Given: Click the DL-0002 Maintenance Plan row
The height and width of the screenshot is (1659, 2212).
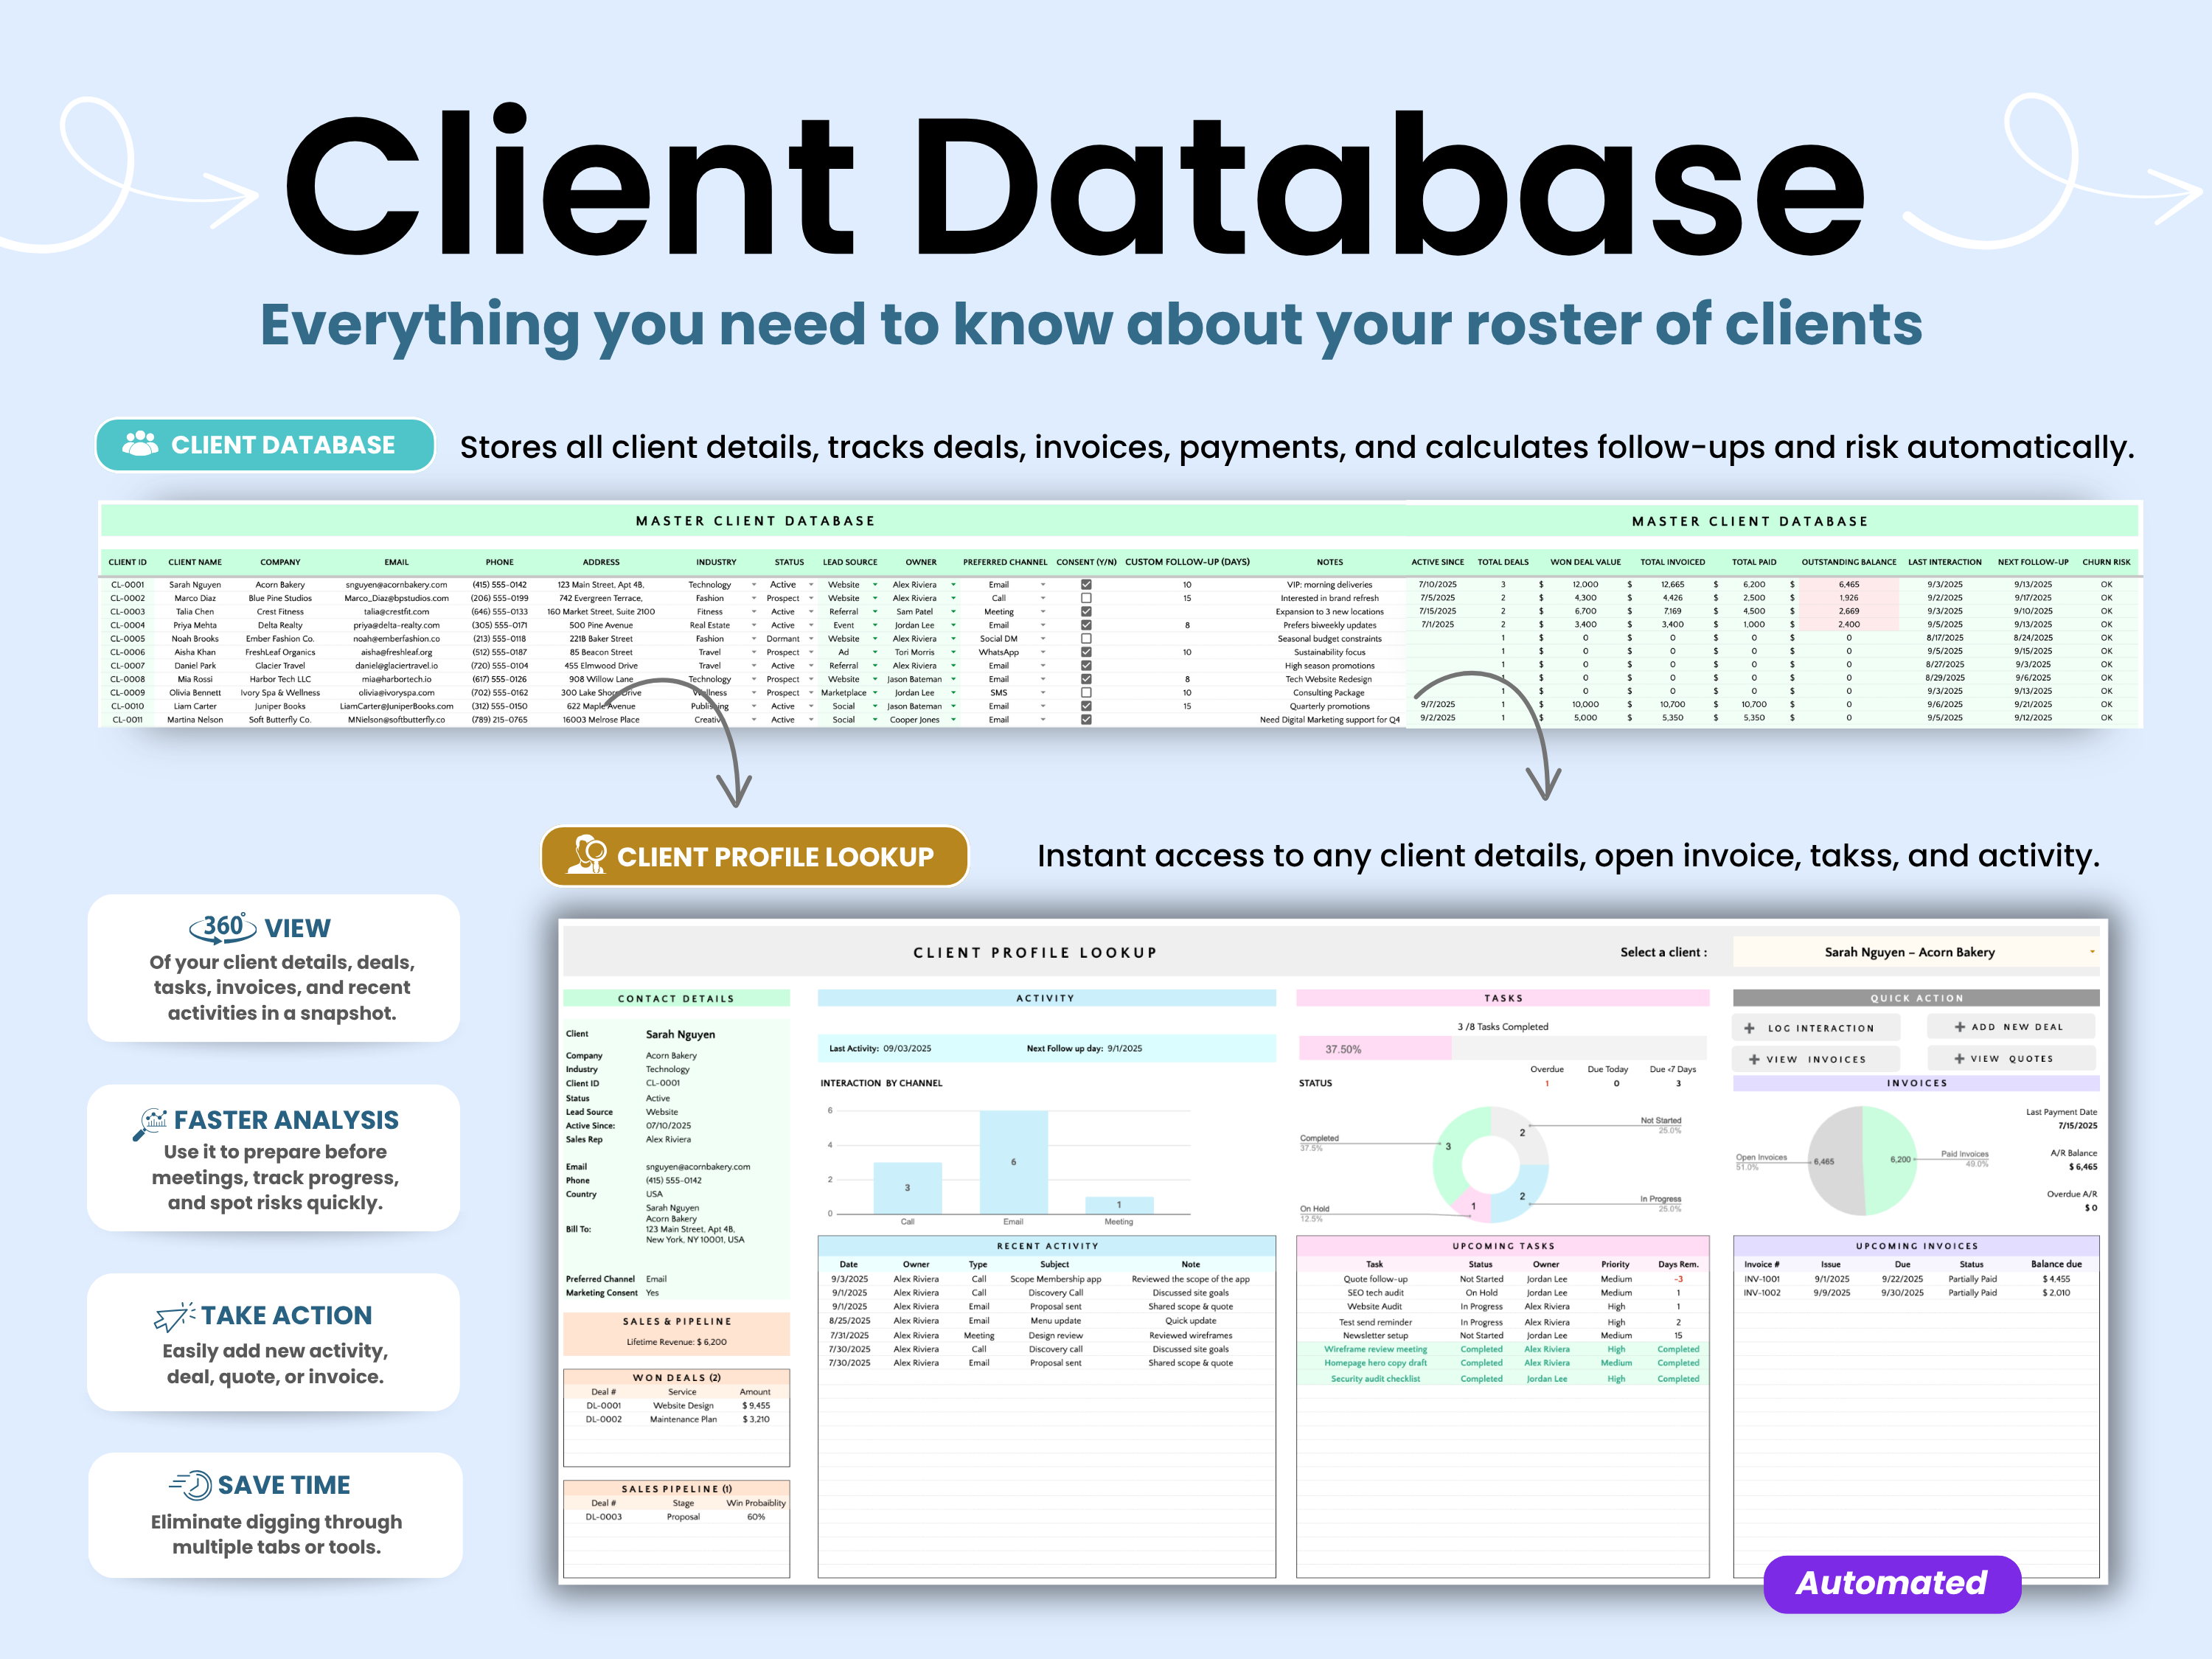Looking at the screenshot, I should pos(677,1419).
